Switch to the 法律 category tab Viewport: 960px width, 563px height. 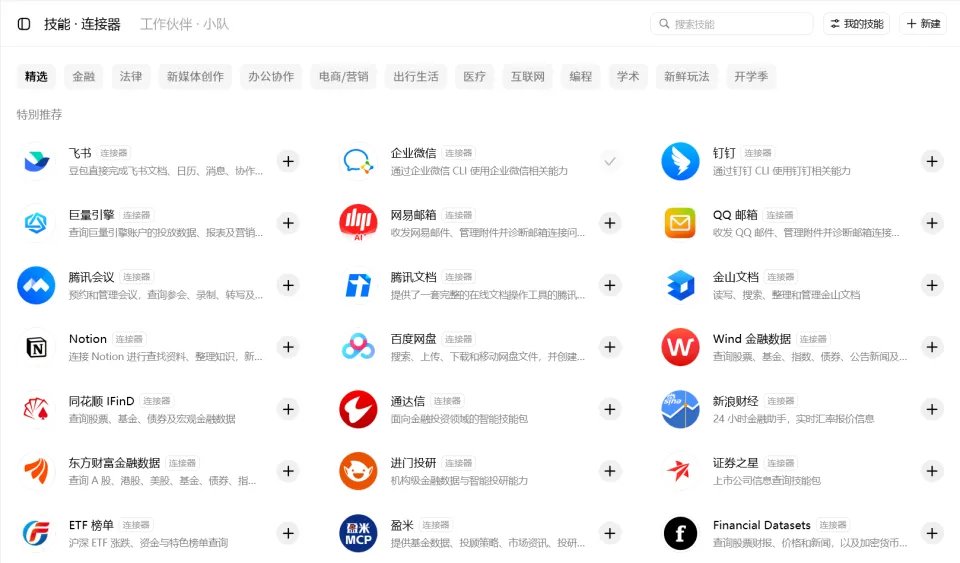tap(131, 76)
